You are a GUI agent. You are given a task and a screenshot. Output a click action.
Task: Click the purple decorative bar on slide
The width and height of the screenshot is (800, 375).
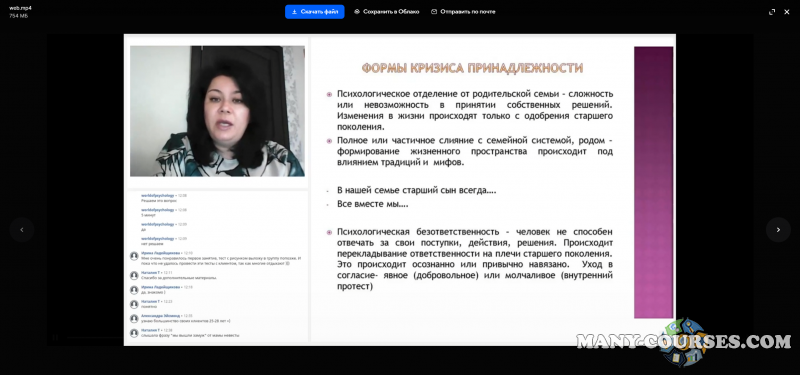point(654,182)
